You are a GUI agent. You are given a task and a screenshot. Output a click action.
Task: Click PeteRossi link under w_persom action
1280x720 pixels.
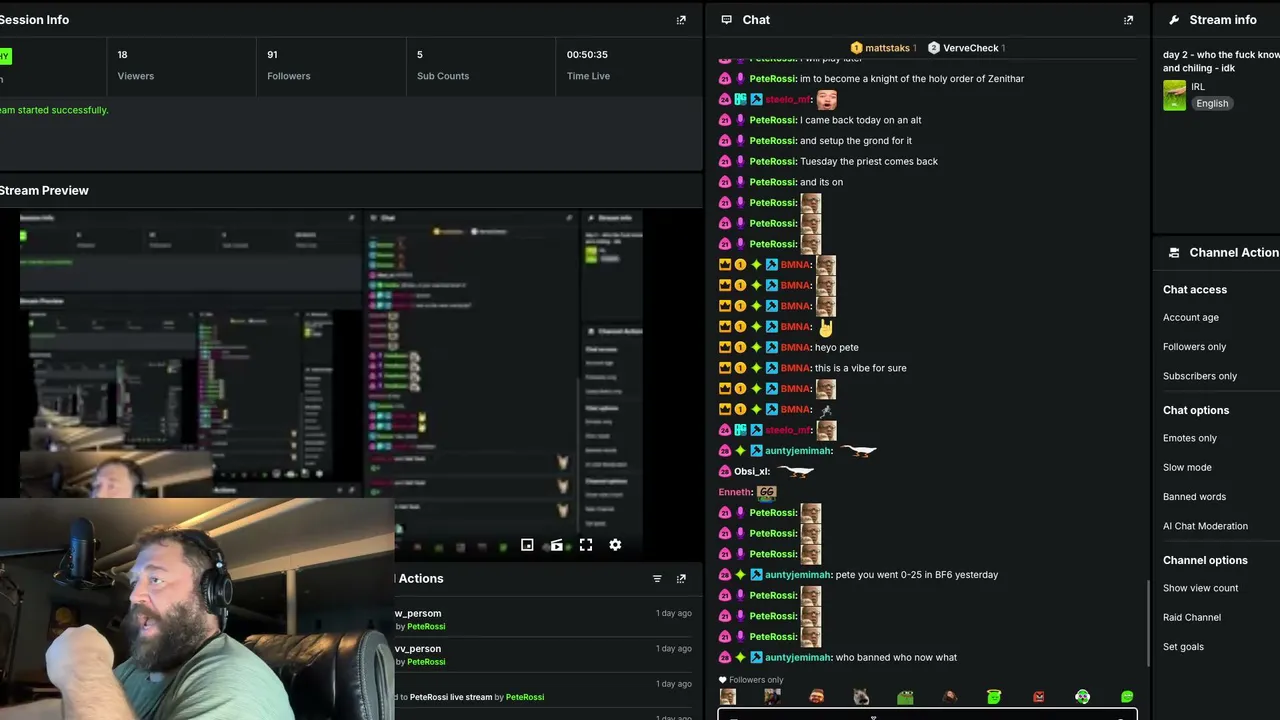coord(426,627)
